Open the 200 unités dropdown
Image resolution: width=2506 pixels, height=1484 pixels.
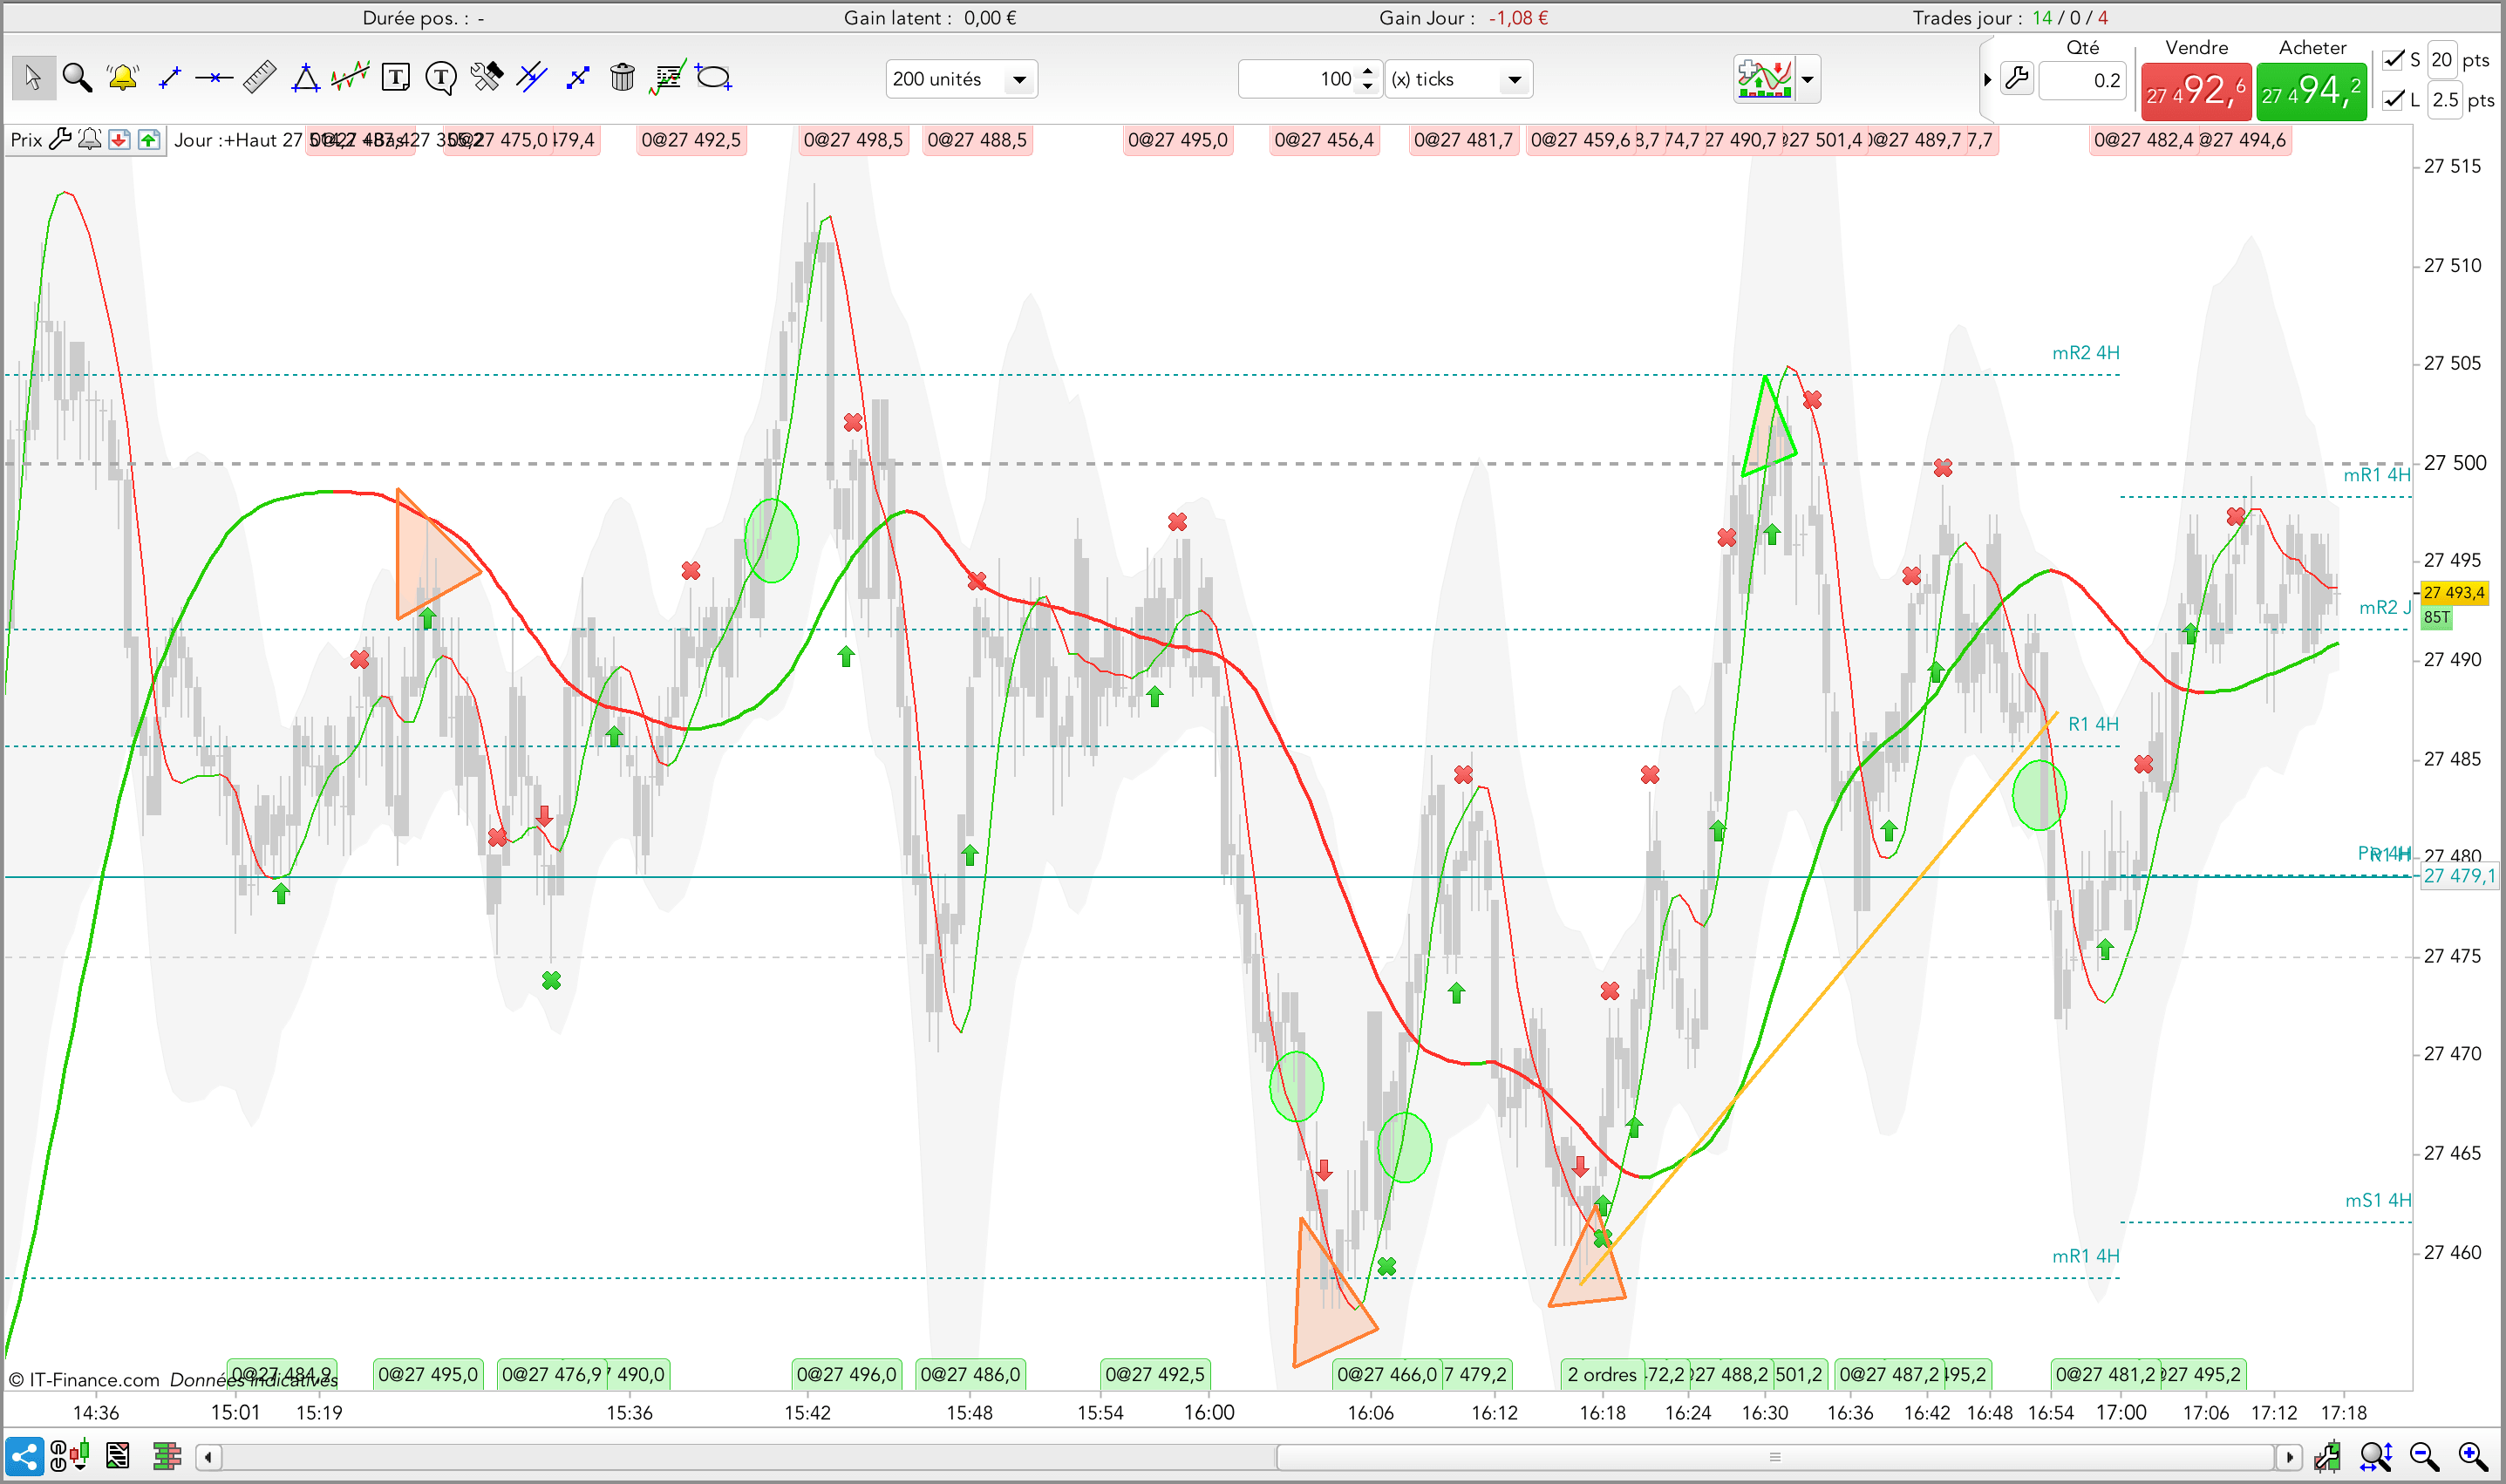pyautogui.click(x=1019, y=80)
